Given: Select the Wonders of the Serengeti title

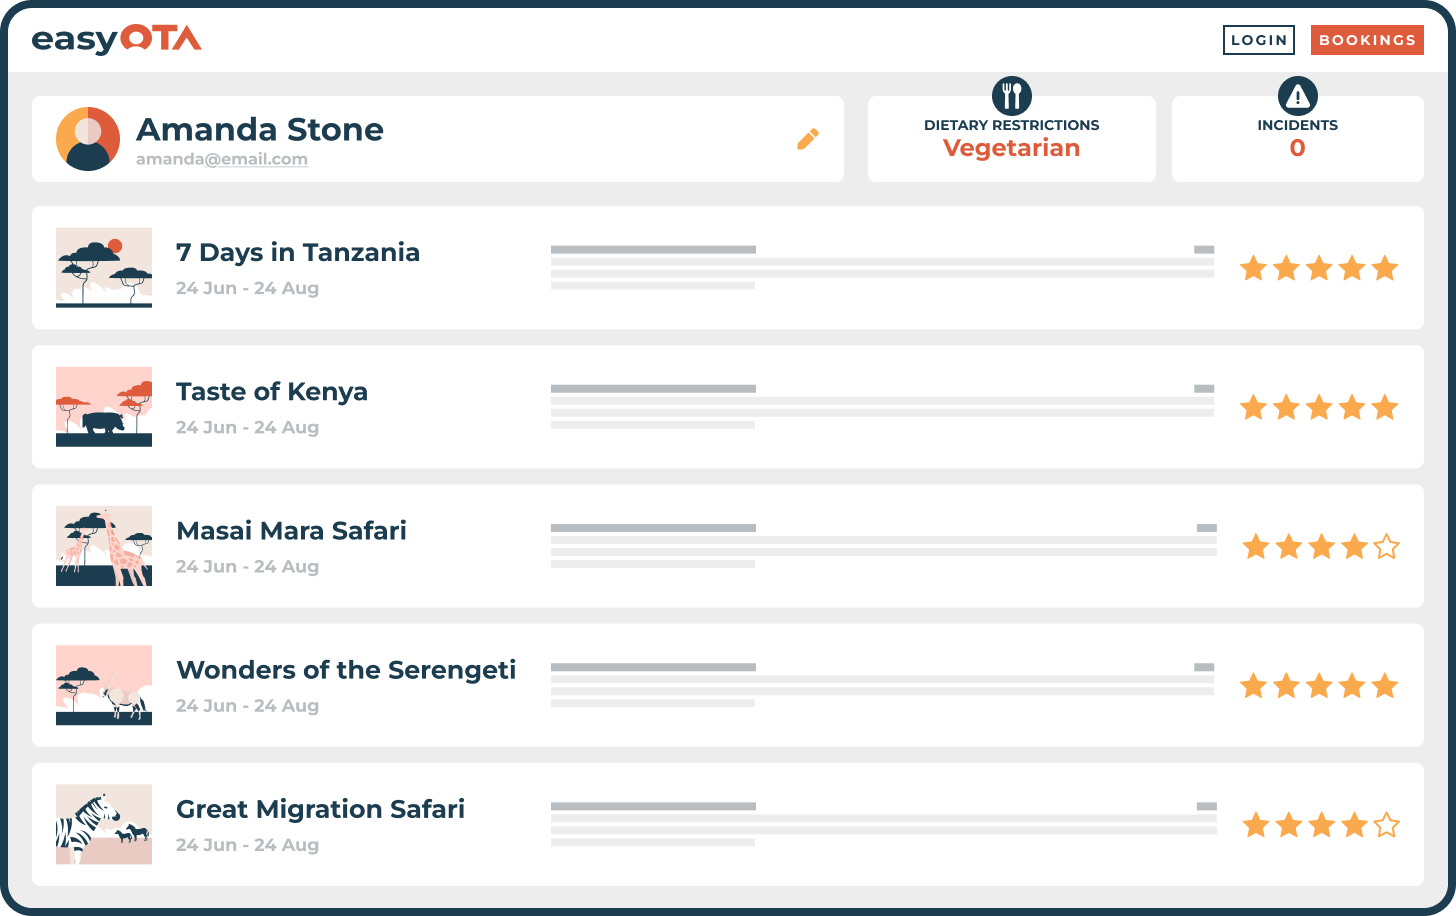Looking at the screenshot, I should coord(346,670).
